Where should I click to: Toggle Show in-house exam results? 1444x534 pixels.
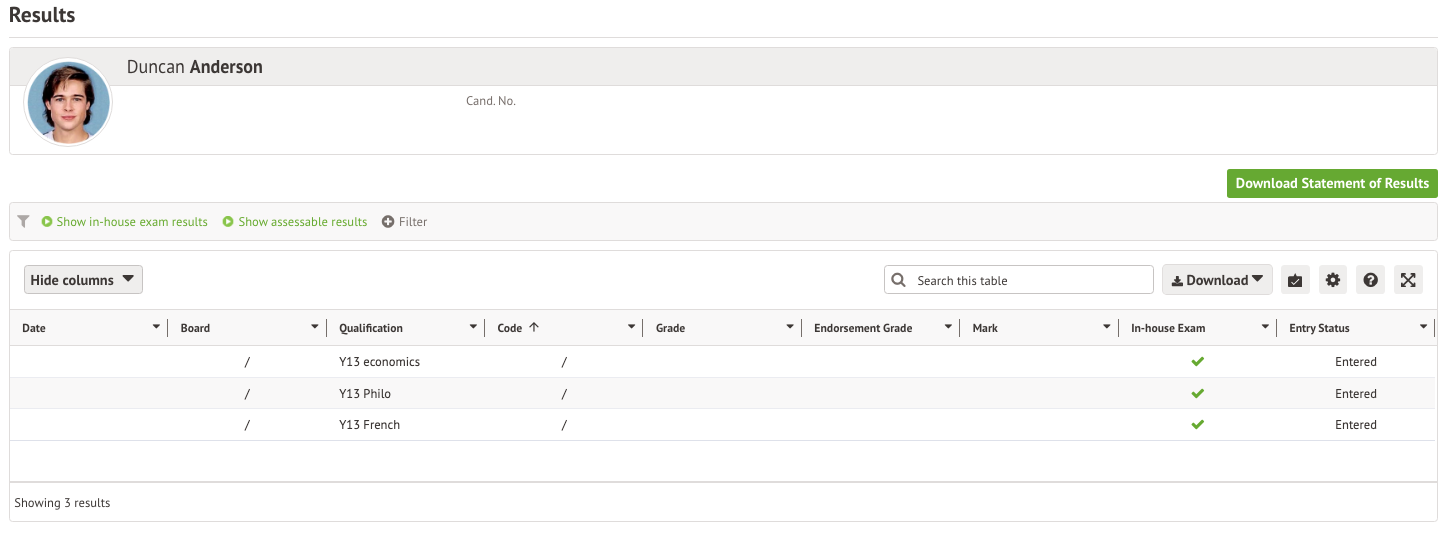[x=125, y=222]
